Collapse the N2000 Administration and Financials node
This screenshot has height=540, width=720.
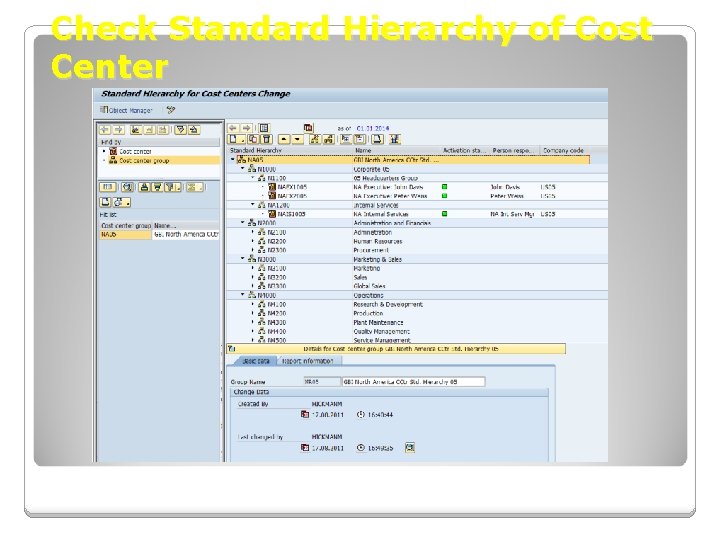243,223
